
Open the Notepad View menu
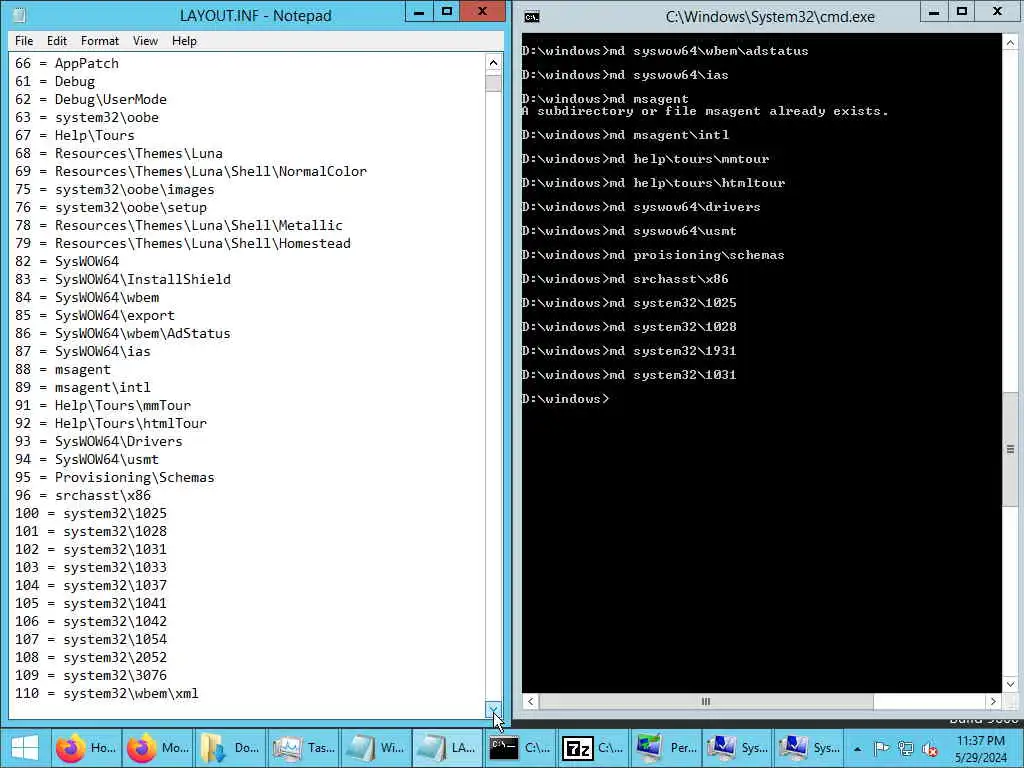tap(145, 40)
